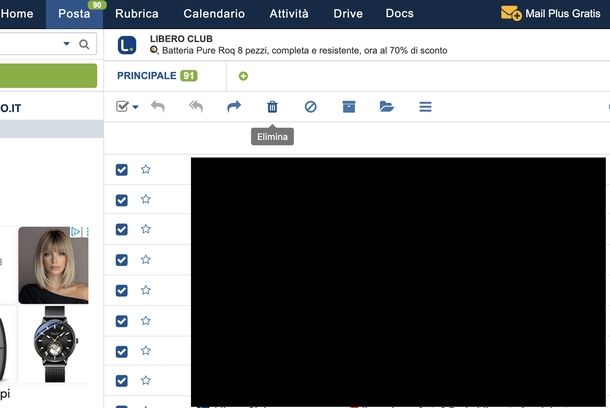This screenshot has height=408, width=610.
Task: Star the fourth email in list
Action: click(145, 259)
